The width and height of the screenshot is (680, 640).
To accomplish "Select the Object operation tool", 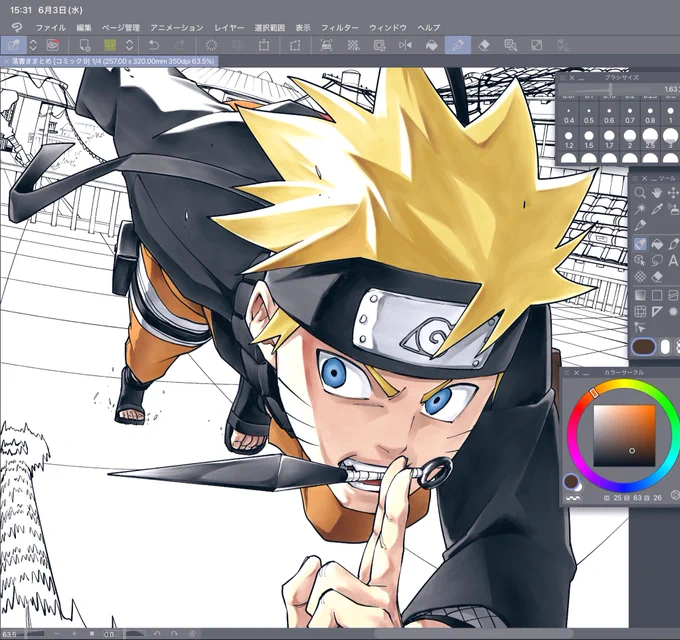I will (x=640, y=260).
